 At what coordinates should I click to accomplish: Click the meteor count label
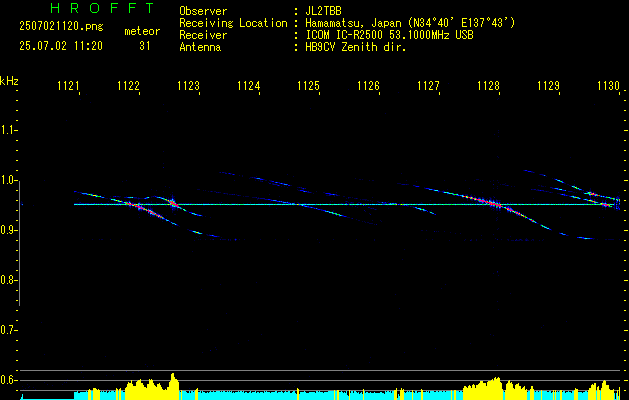point(142,31)
